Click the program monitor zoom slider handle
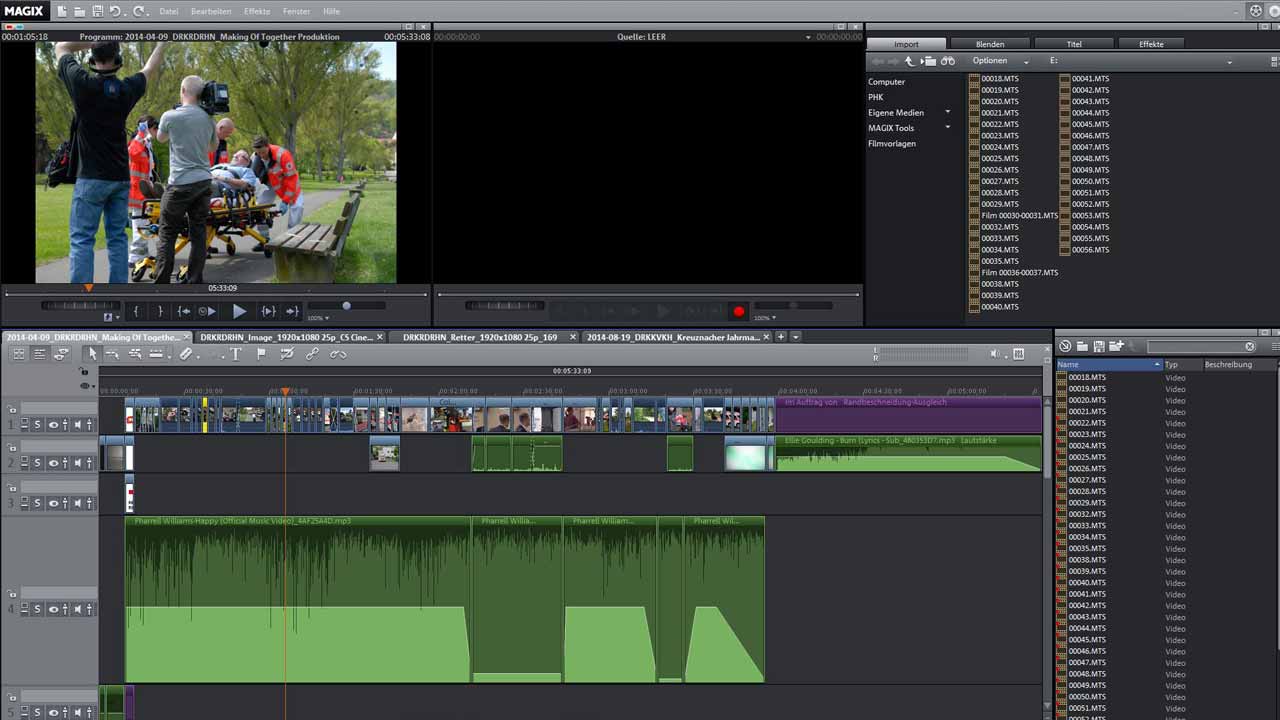 point(346,306)
